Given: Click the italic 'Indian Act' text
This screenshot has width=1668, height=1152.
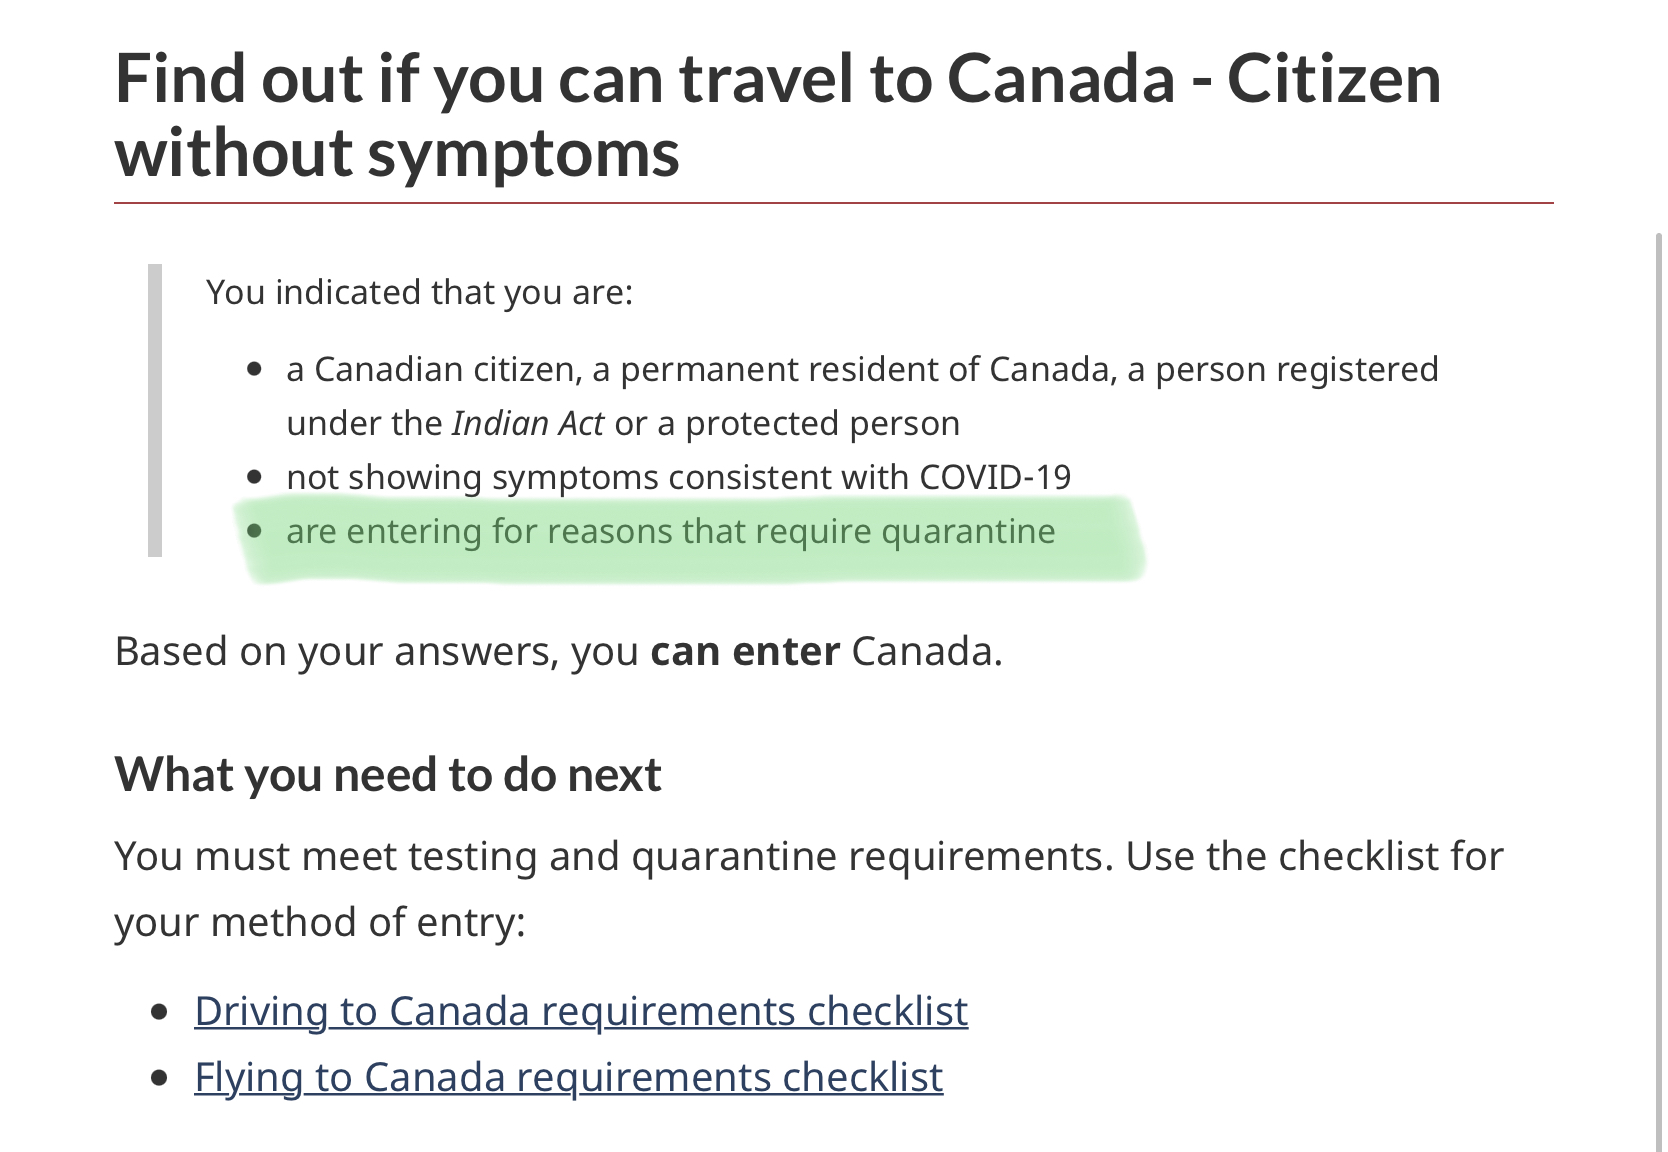Looking at the screenshot, I should click(527, 423).
